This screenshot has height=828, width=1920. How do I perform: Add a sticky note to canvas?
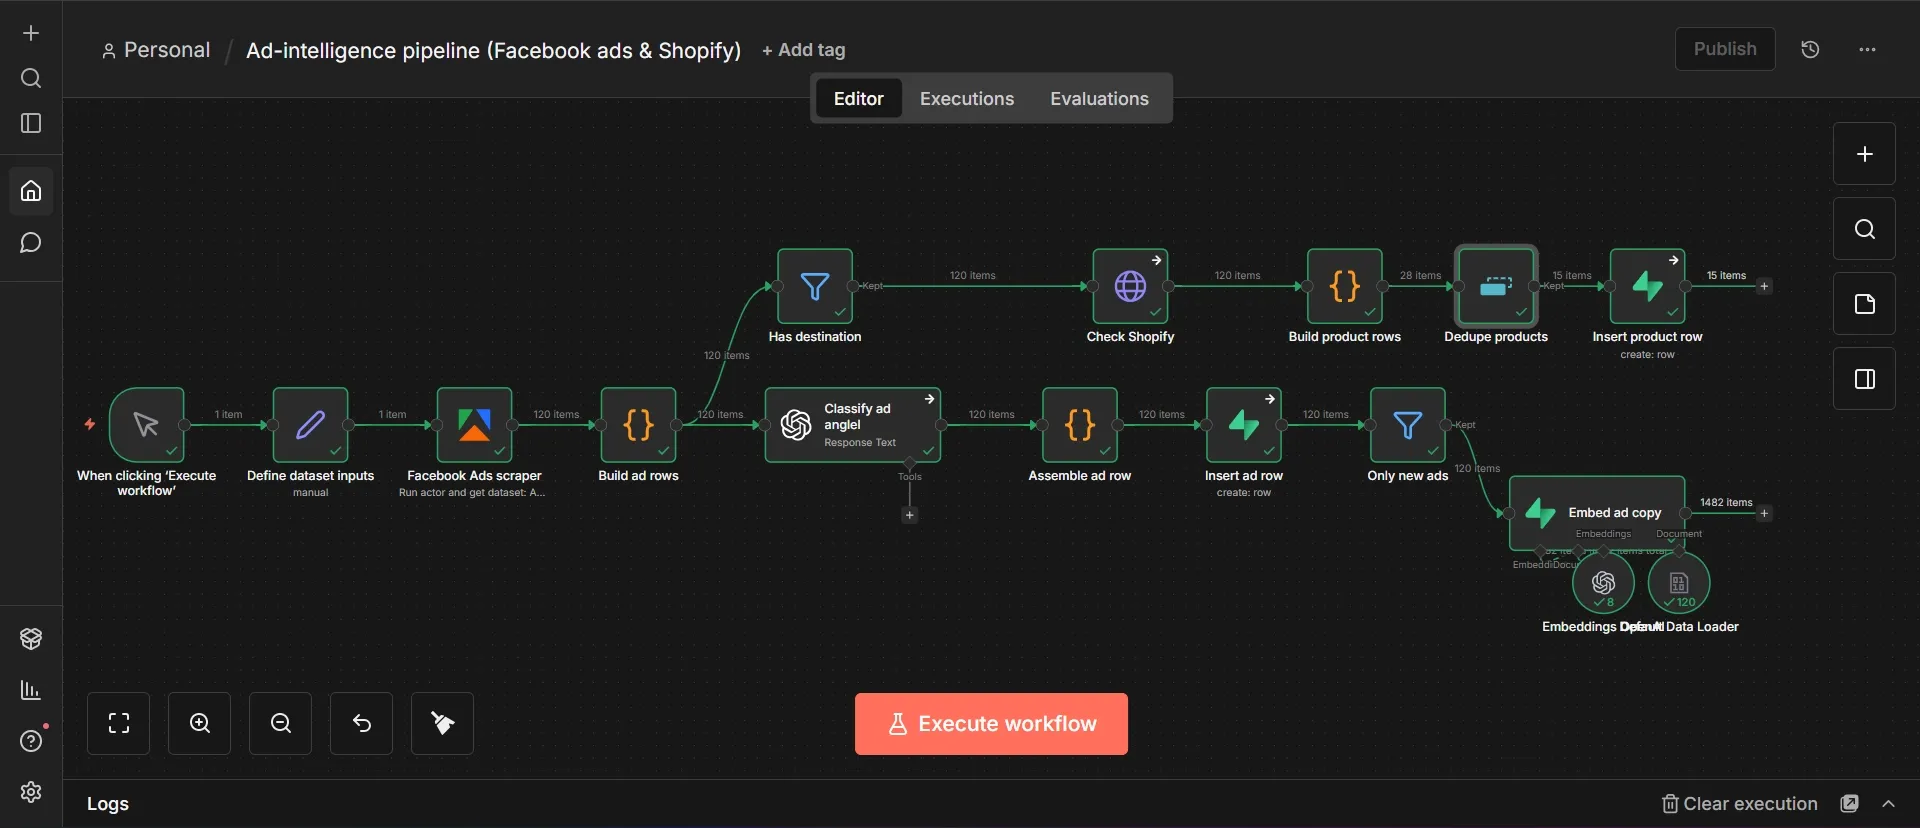1864,304
